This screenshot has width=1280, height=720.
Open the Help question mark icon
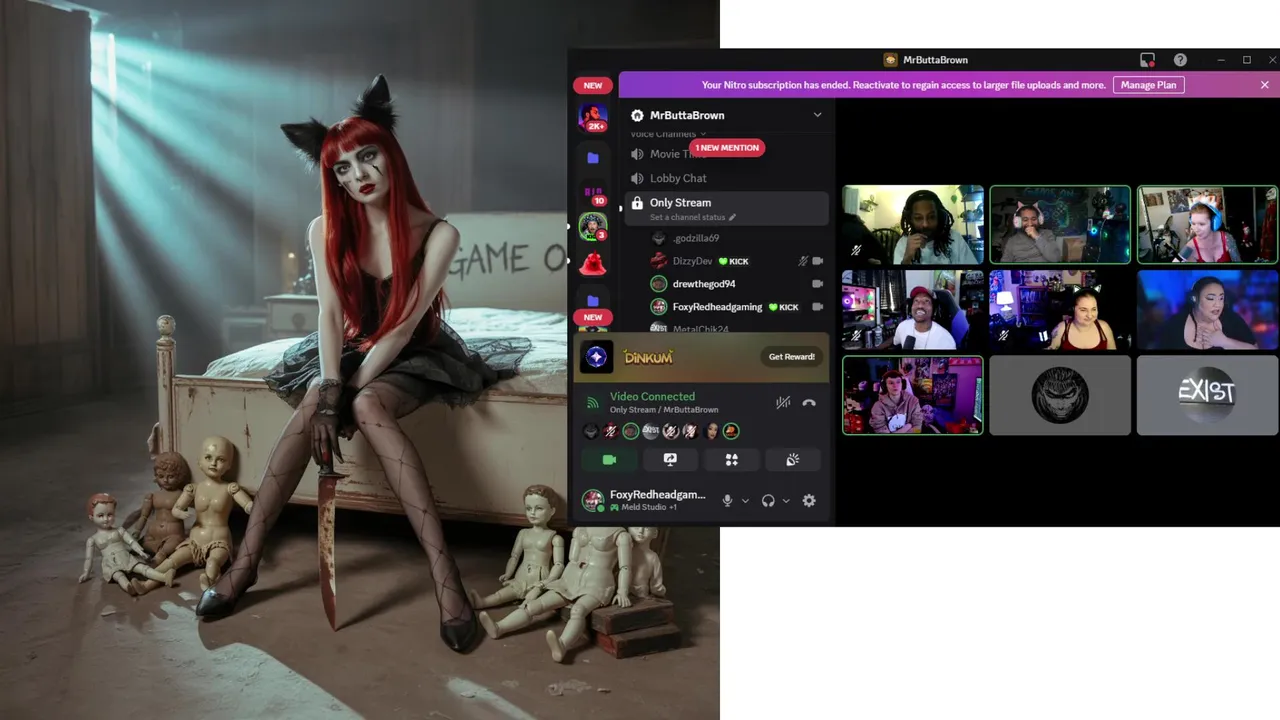(x=1180, y=60)
